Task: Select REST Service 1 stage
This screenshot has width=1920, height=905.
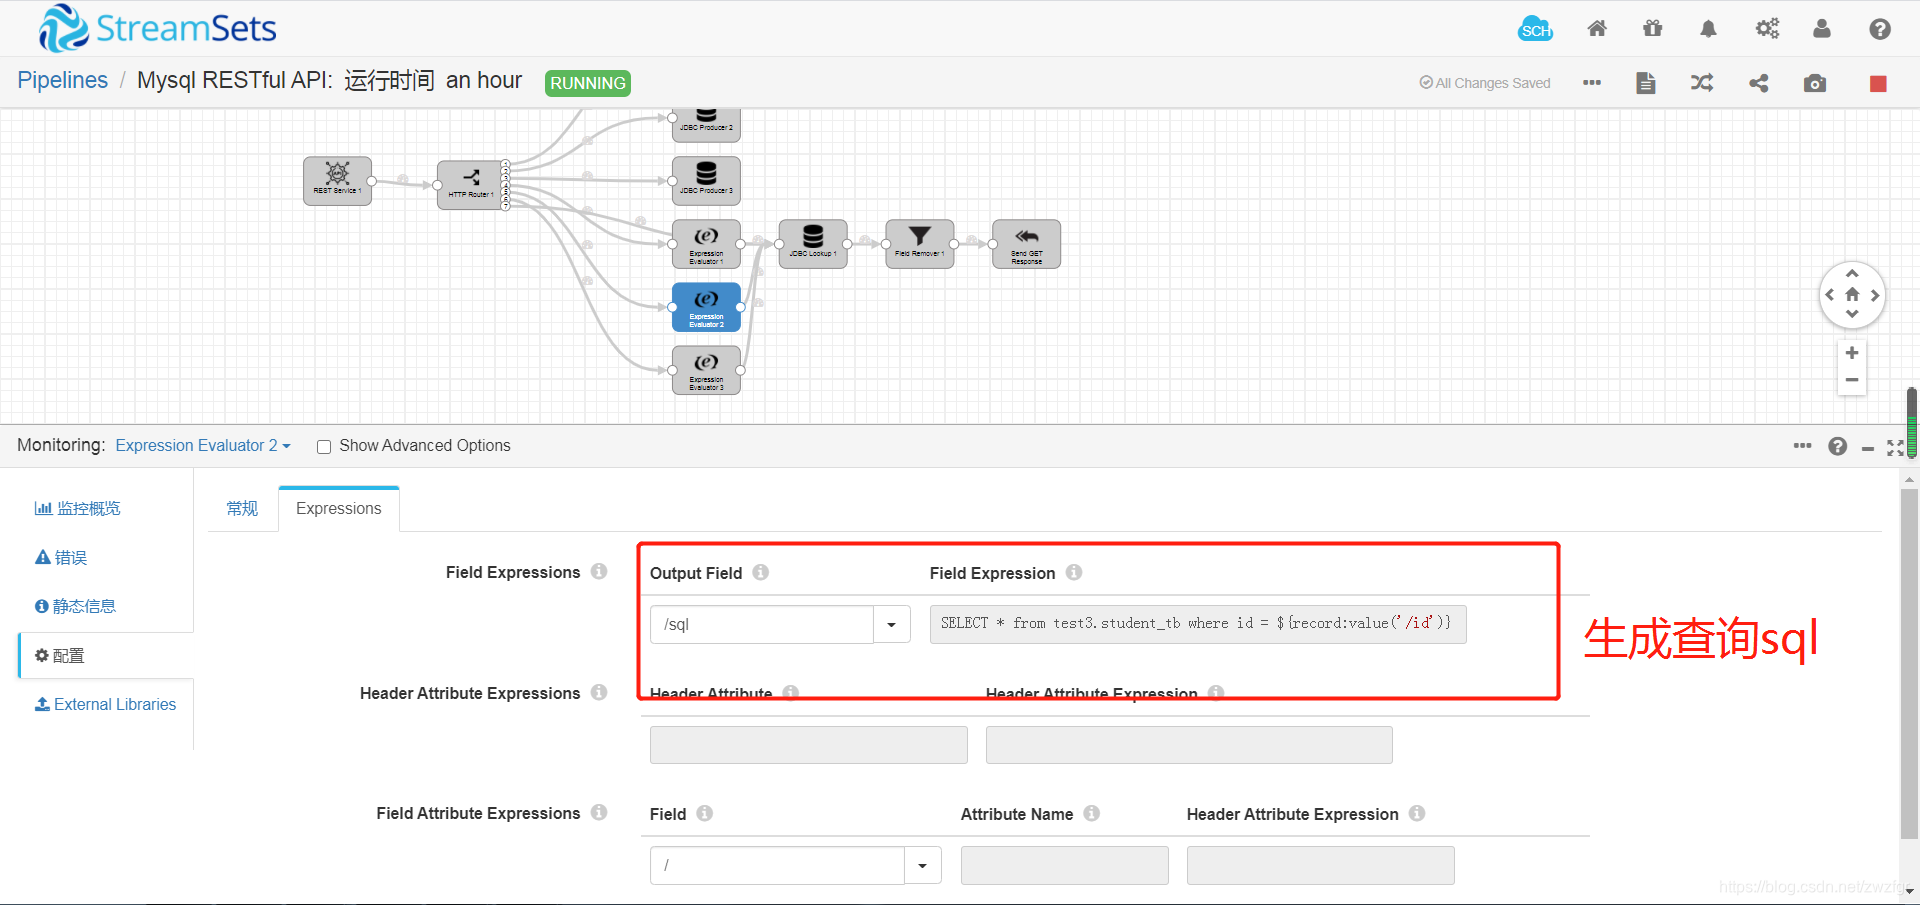Action: pyautogui.click(x=338, y=181)
